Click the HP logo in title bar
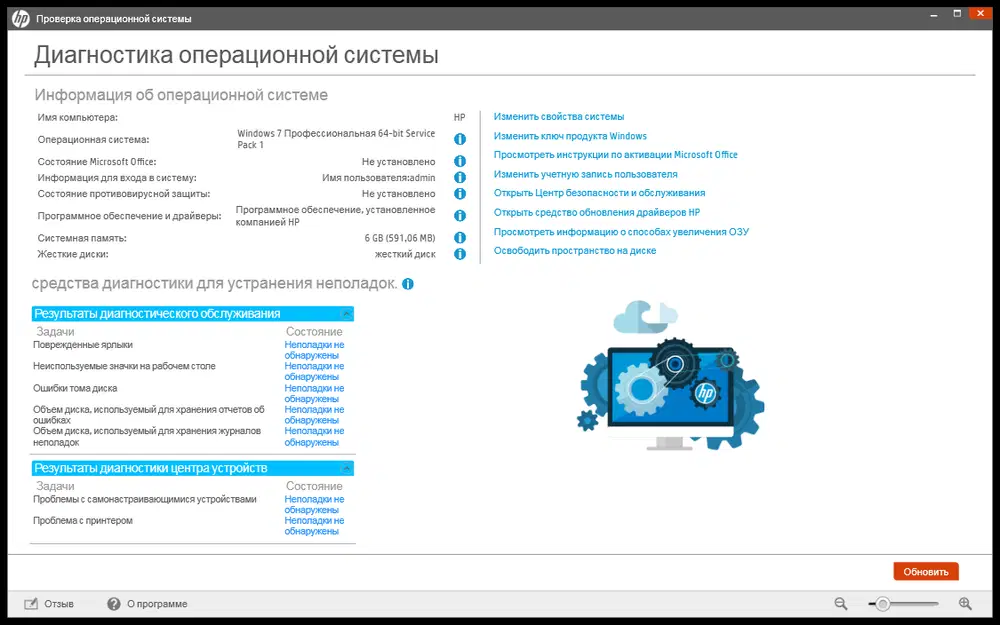The height and width of the screenshot is (625, 1000). [20, 18]
